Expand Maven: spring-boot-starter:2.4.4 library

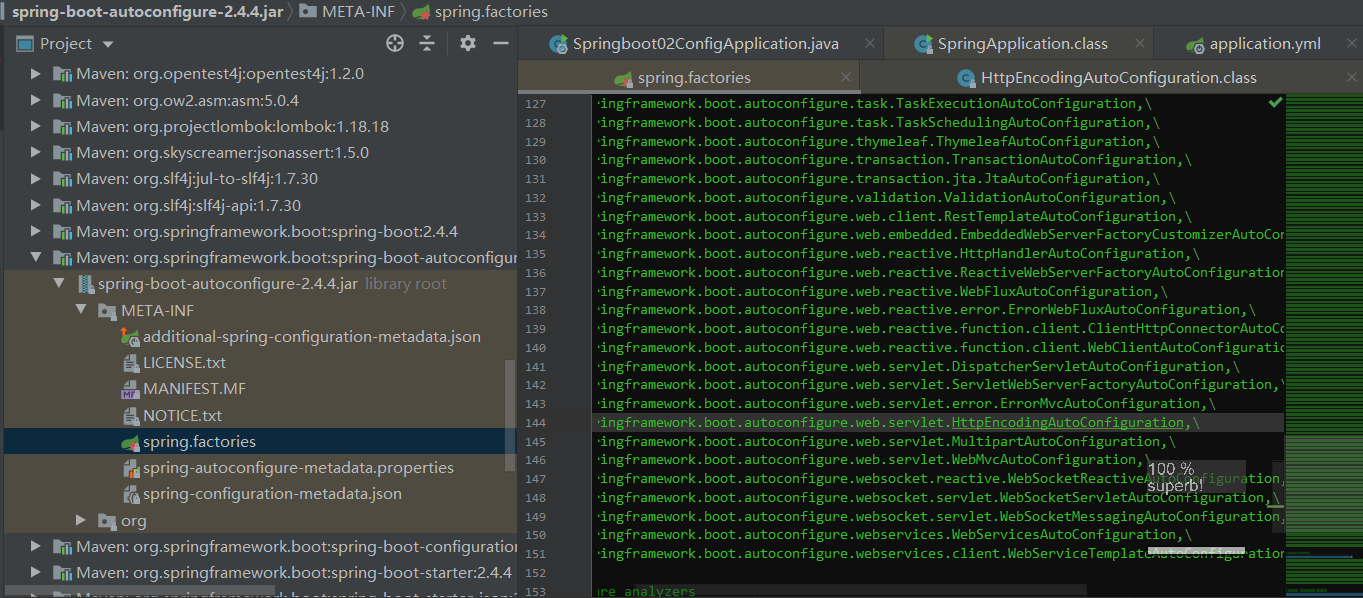[x=37, y=573]
